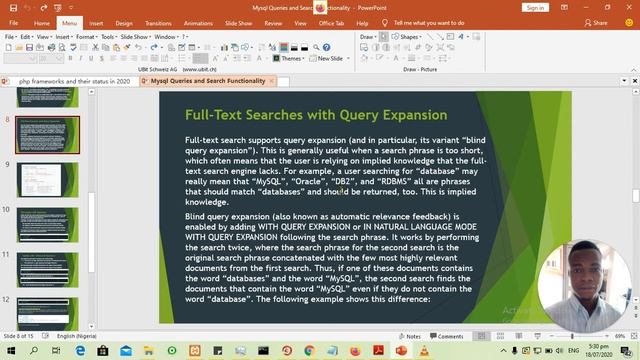Select slide 11 thumbnail

[x=47, y=270]
